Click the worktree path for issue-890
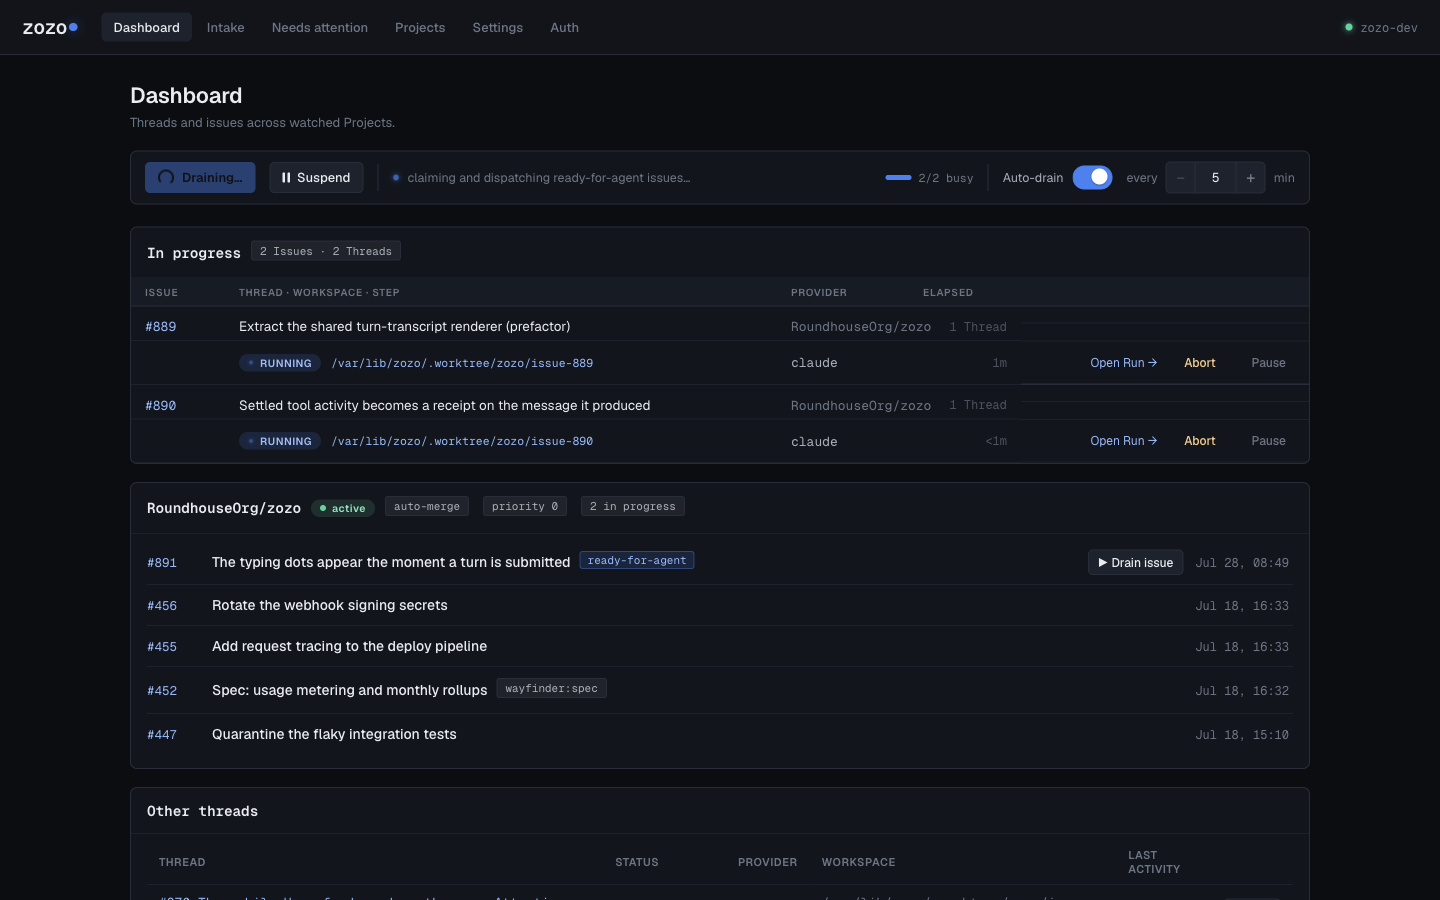 click(462, 441)
